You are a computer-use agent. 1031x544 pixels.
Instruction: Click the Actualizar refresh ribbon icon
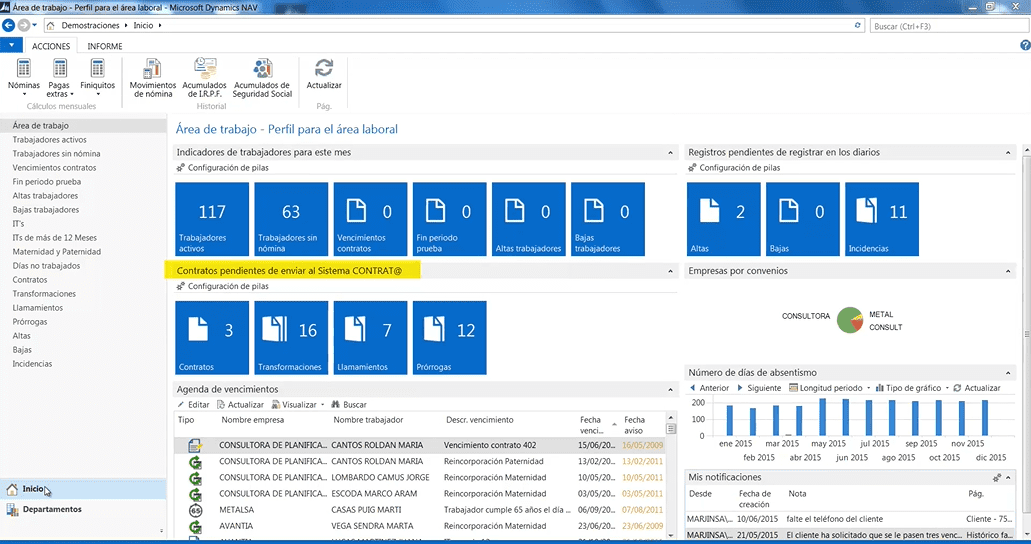324,74
